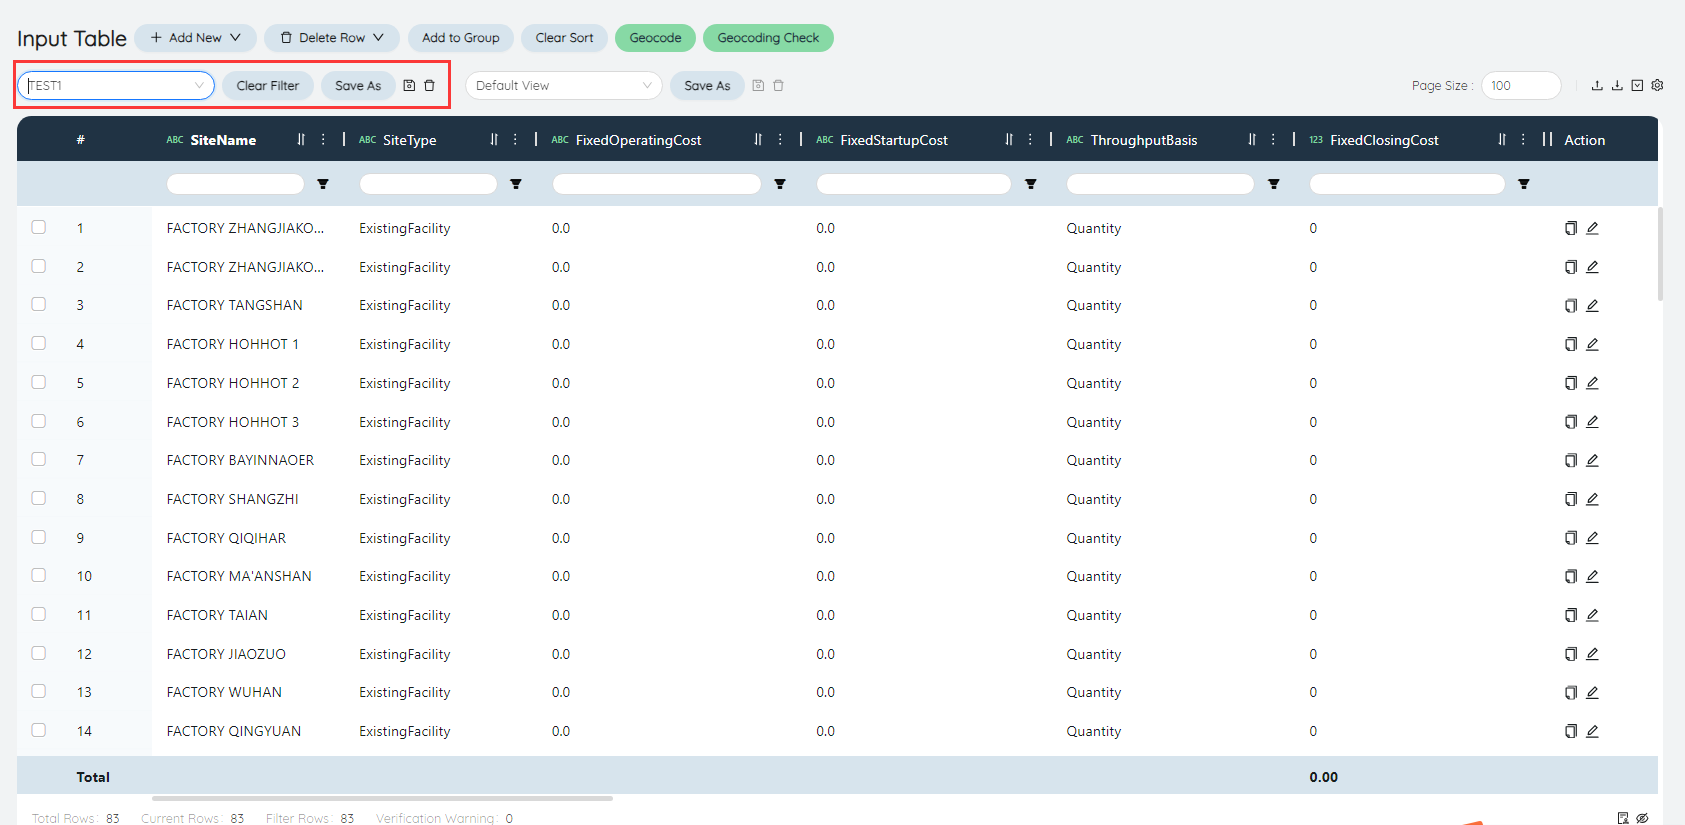The width and height of the screenshot is (1685, 825).
Task: Click FixedStartupCost filter funnel icon
Action: [x=1031, y=184]
